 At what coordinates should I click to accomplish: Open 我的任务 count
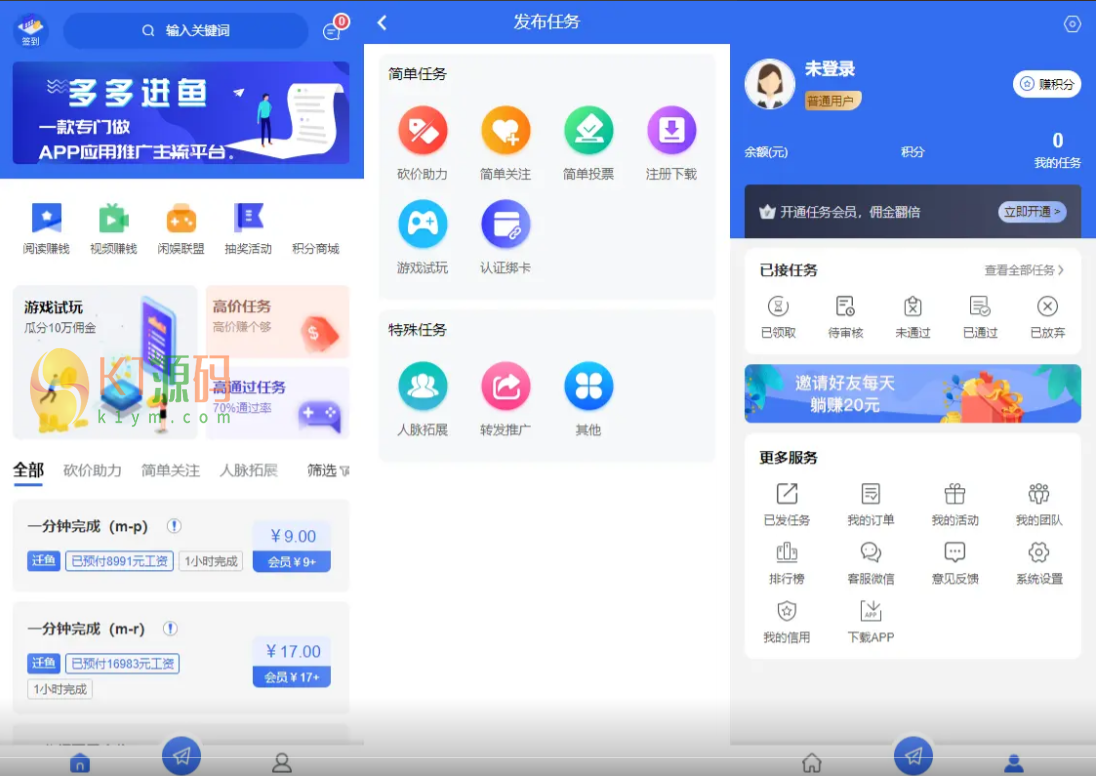(1058, 150)
